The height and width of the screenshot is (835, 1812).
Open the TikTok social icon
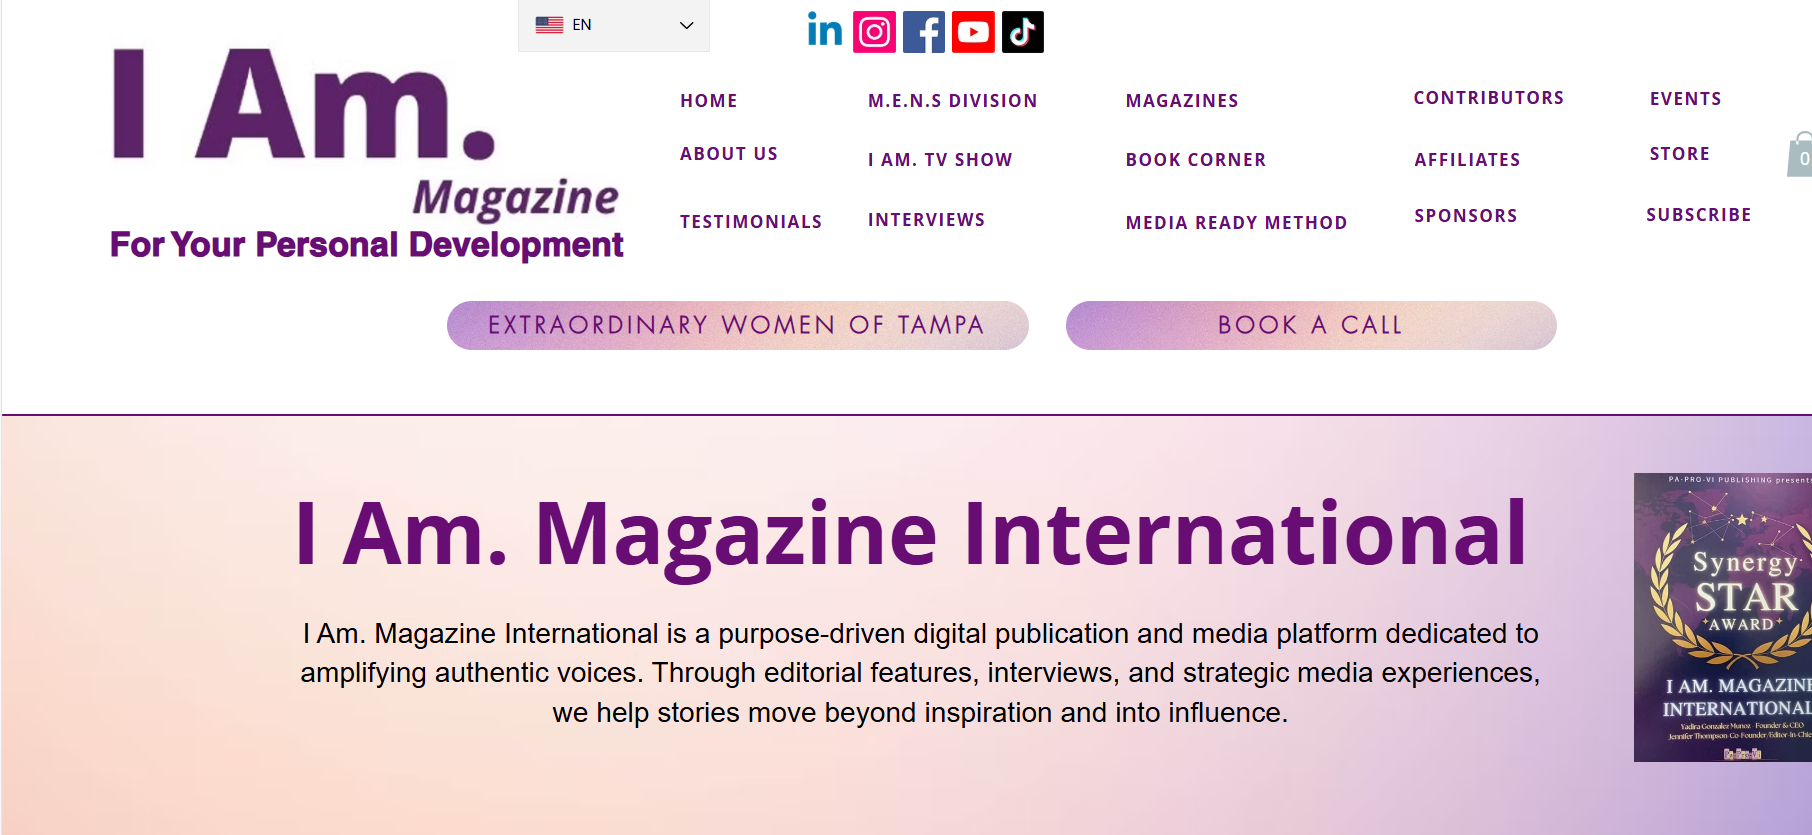click(x=1023, y=32)
